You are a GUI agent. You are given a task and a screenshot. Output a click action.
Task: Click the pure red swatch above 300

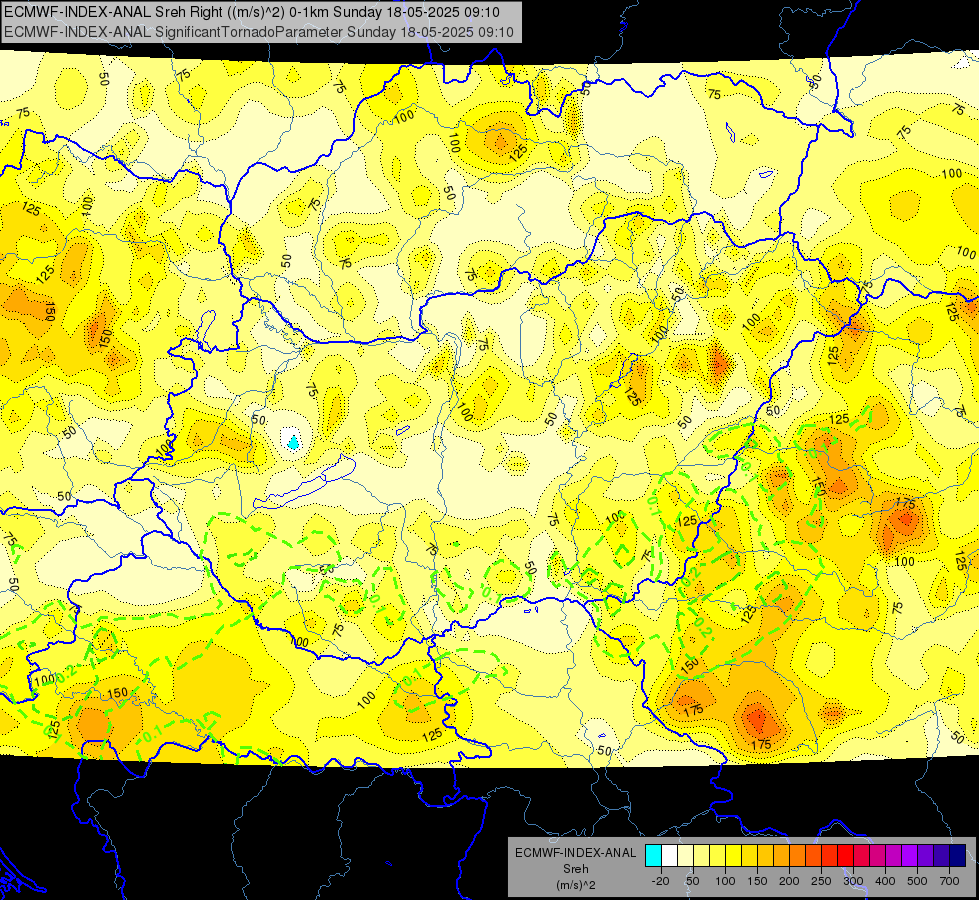pyautogui.click(x=845, y=855)
